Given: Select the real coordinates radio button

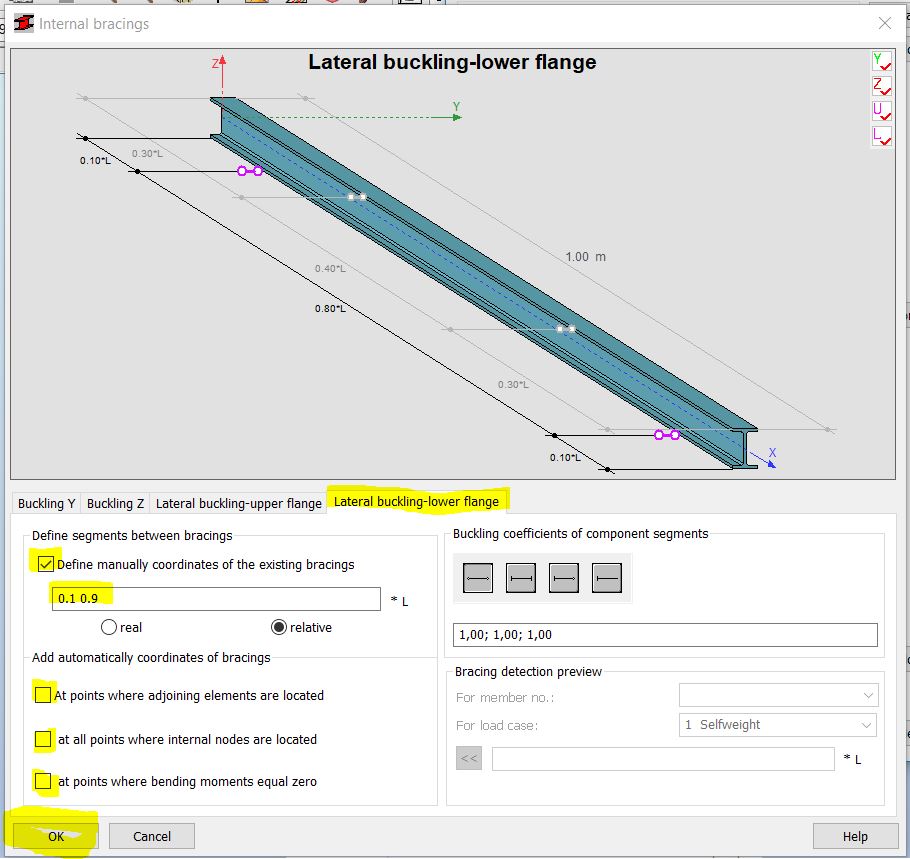Looking at the screenshot, I should pyautogui.click(x=108, y=627).
